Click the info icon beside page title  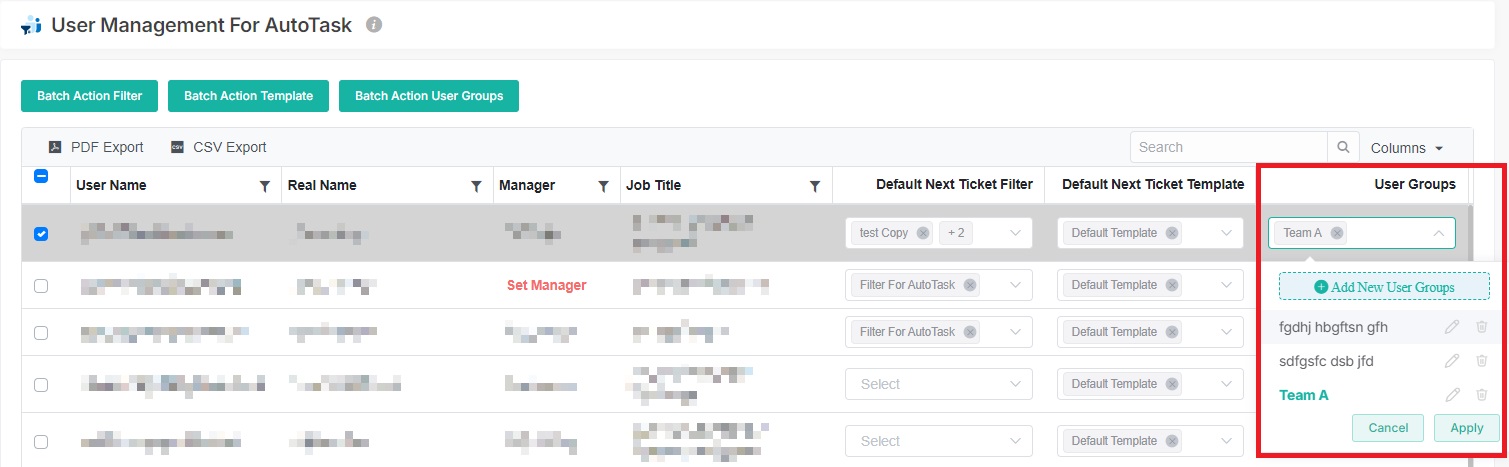click(x=374, y=25)
